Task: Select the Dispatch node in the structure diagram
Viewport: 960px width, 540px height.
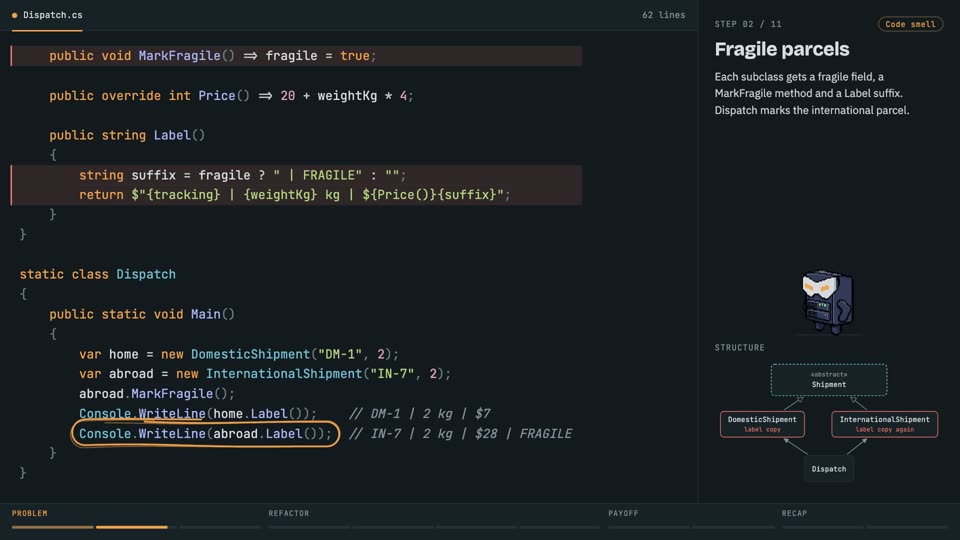Action: [x=828, y=469]
